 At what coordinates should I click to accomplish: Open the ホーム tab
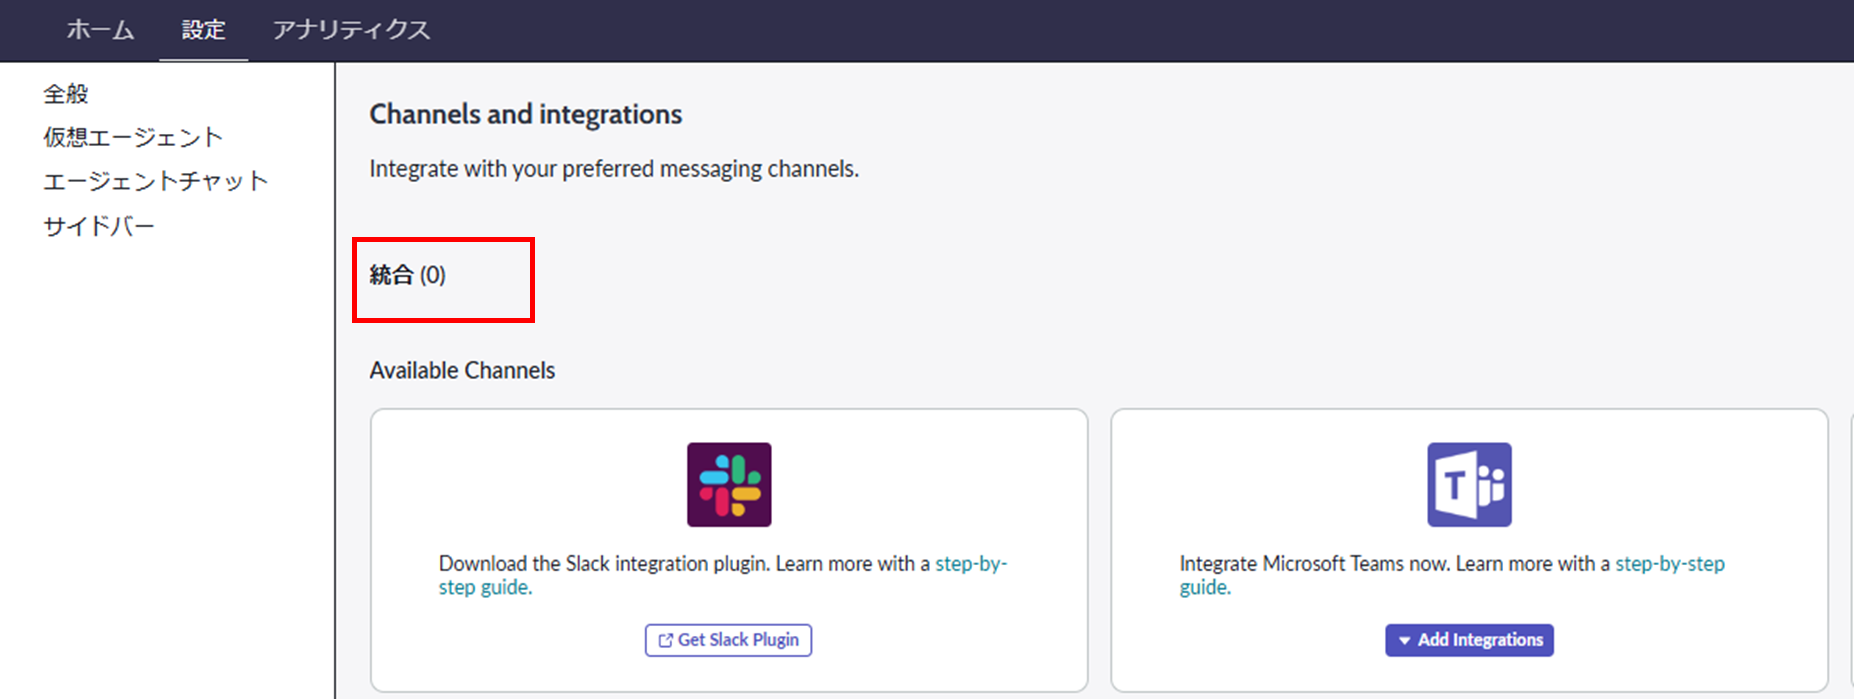tap(100, 30)
